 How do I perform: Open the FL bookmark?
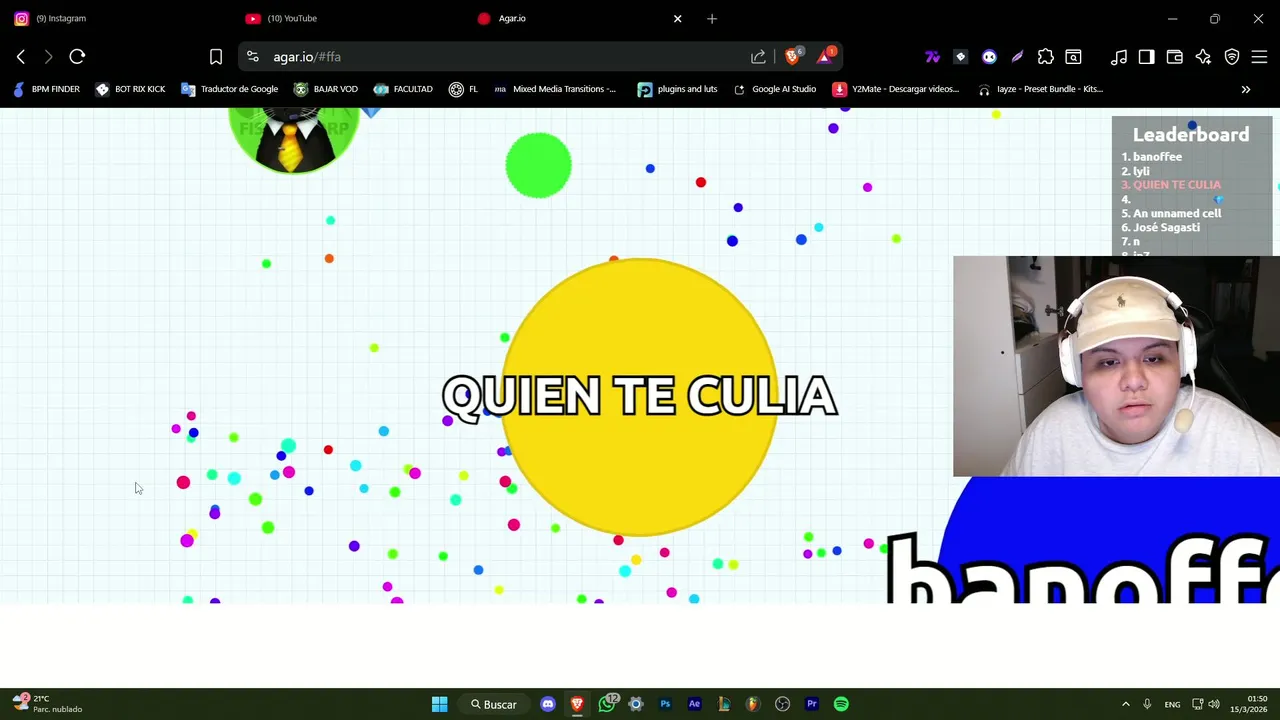(x=463, y=89)
